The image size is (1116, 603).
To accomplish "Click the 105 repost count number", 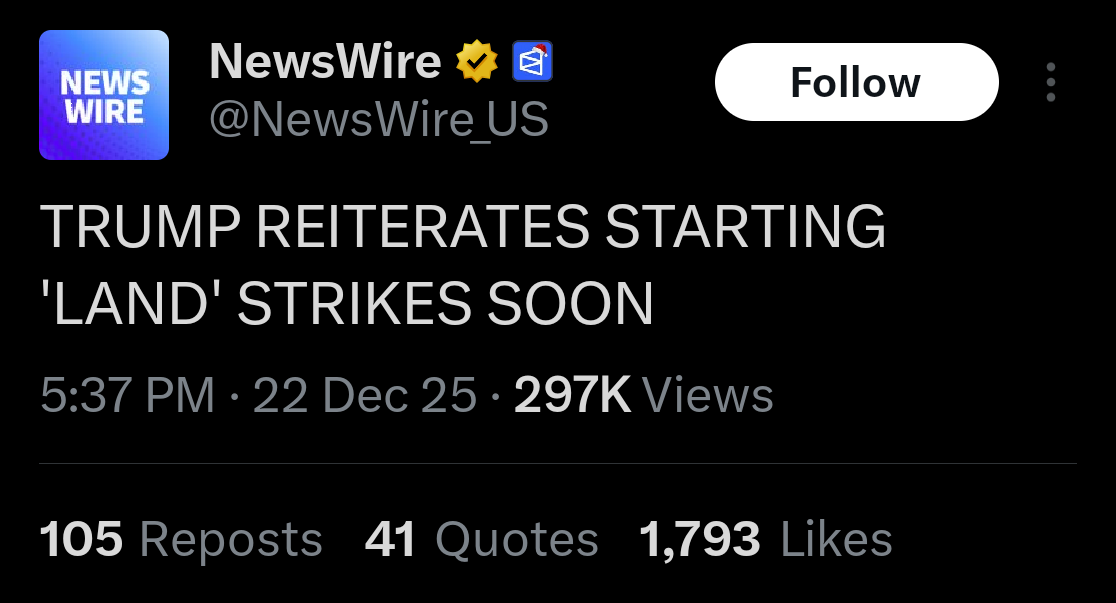I will (x=81, y=539).
